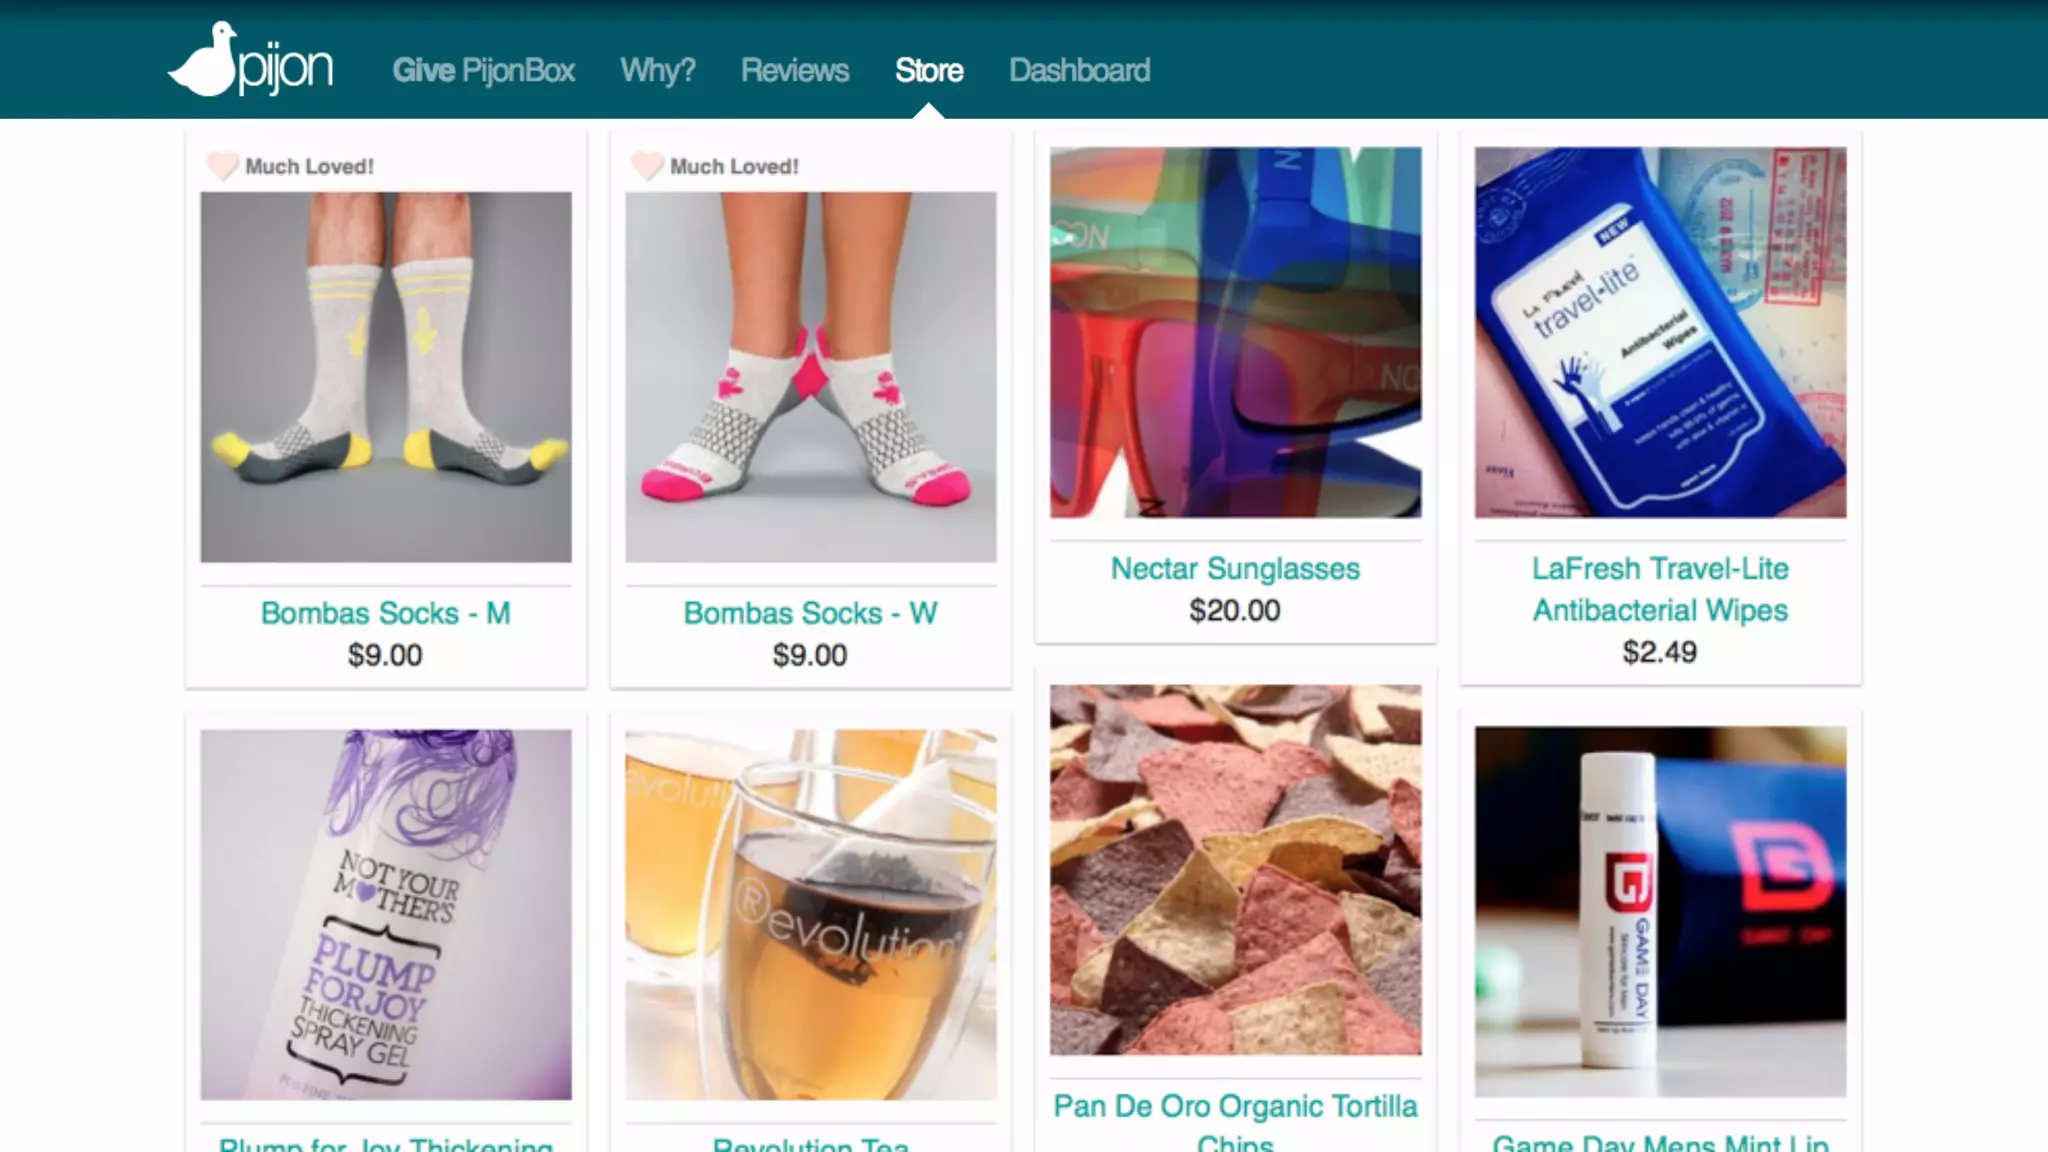Open Bombas Socks - M product link

pyautogui.click(x=385, y=613)
